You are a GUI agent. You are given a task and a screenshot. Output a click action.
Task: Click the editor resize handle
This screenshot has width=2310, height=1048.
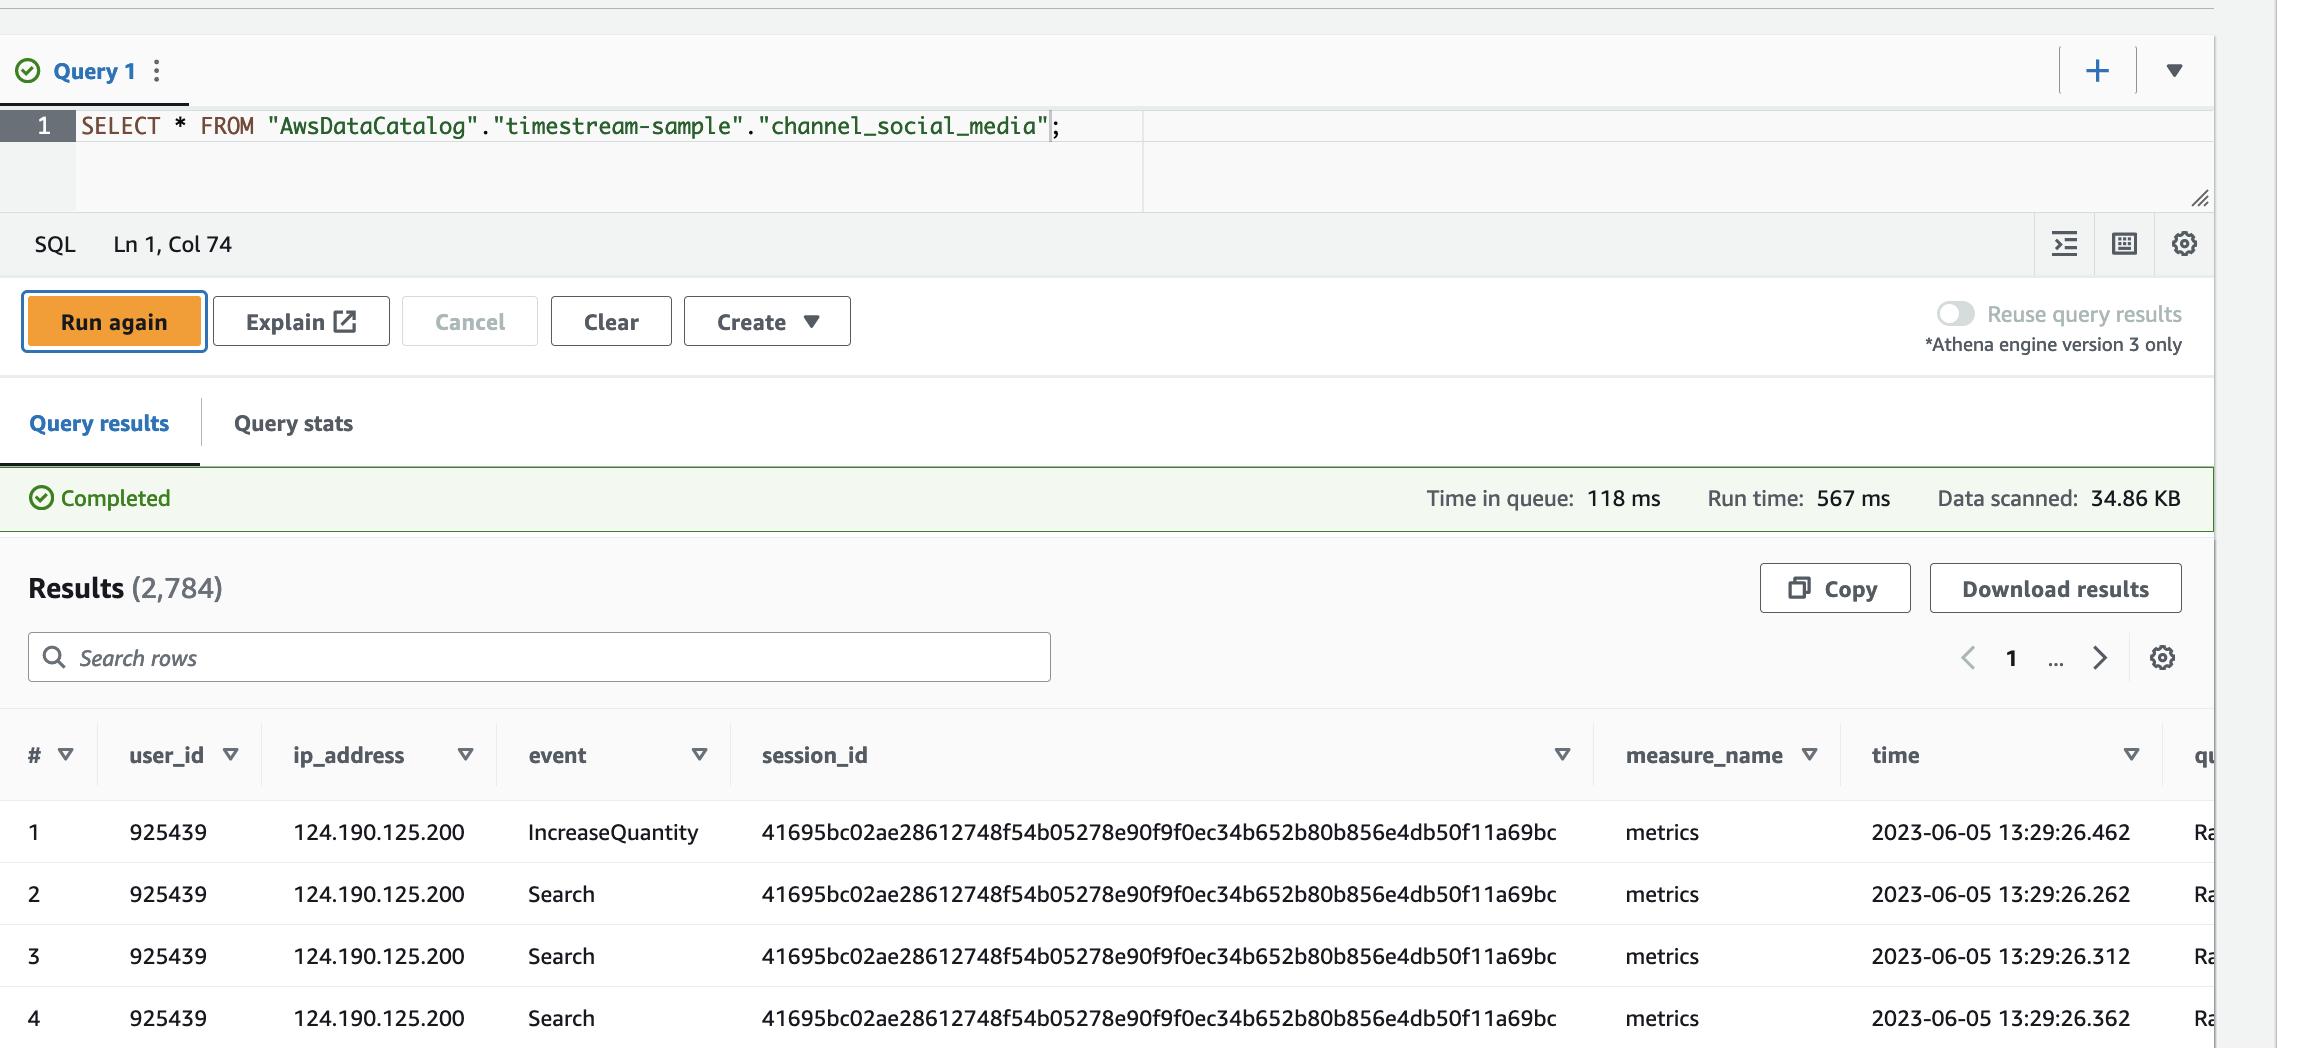click(2199, 198)
